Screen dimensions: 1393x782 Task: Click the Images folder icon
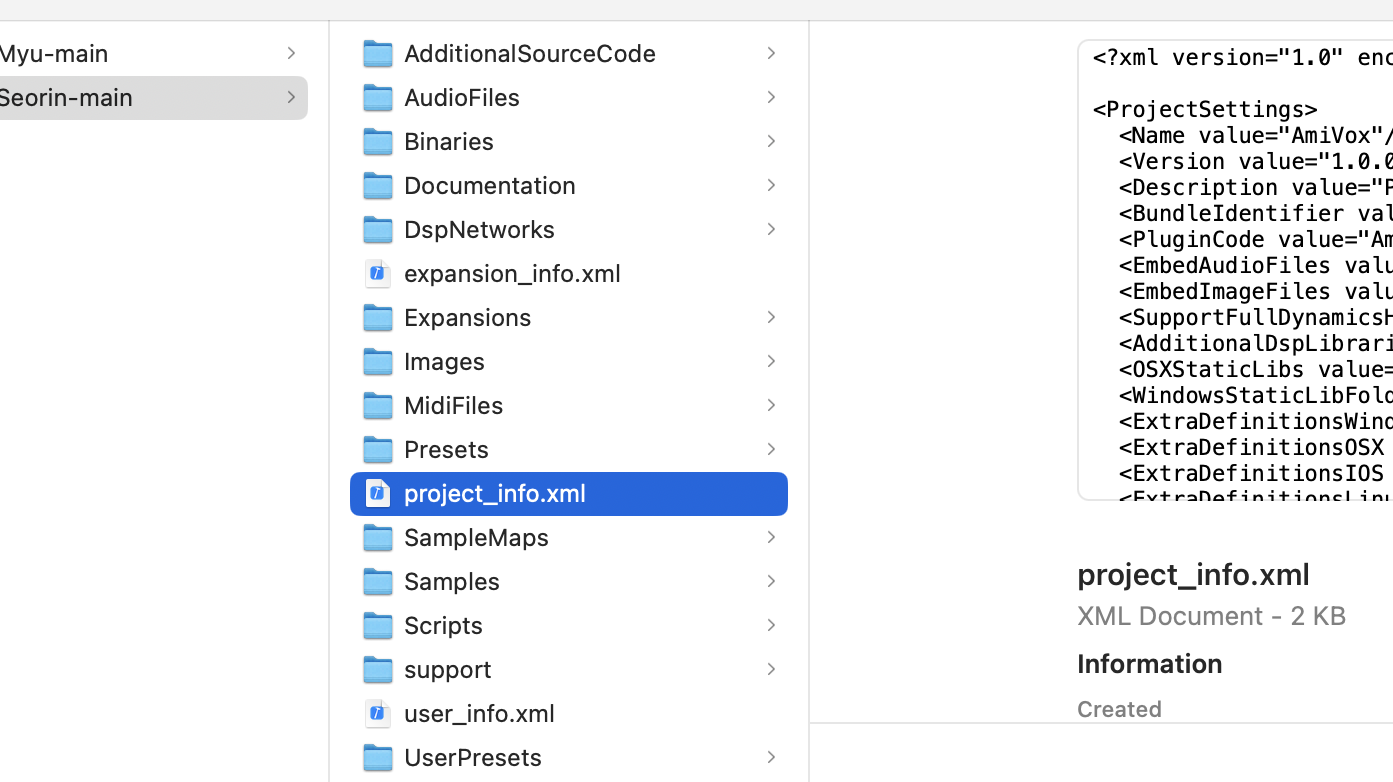coord(377,361)
